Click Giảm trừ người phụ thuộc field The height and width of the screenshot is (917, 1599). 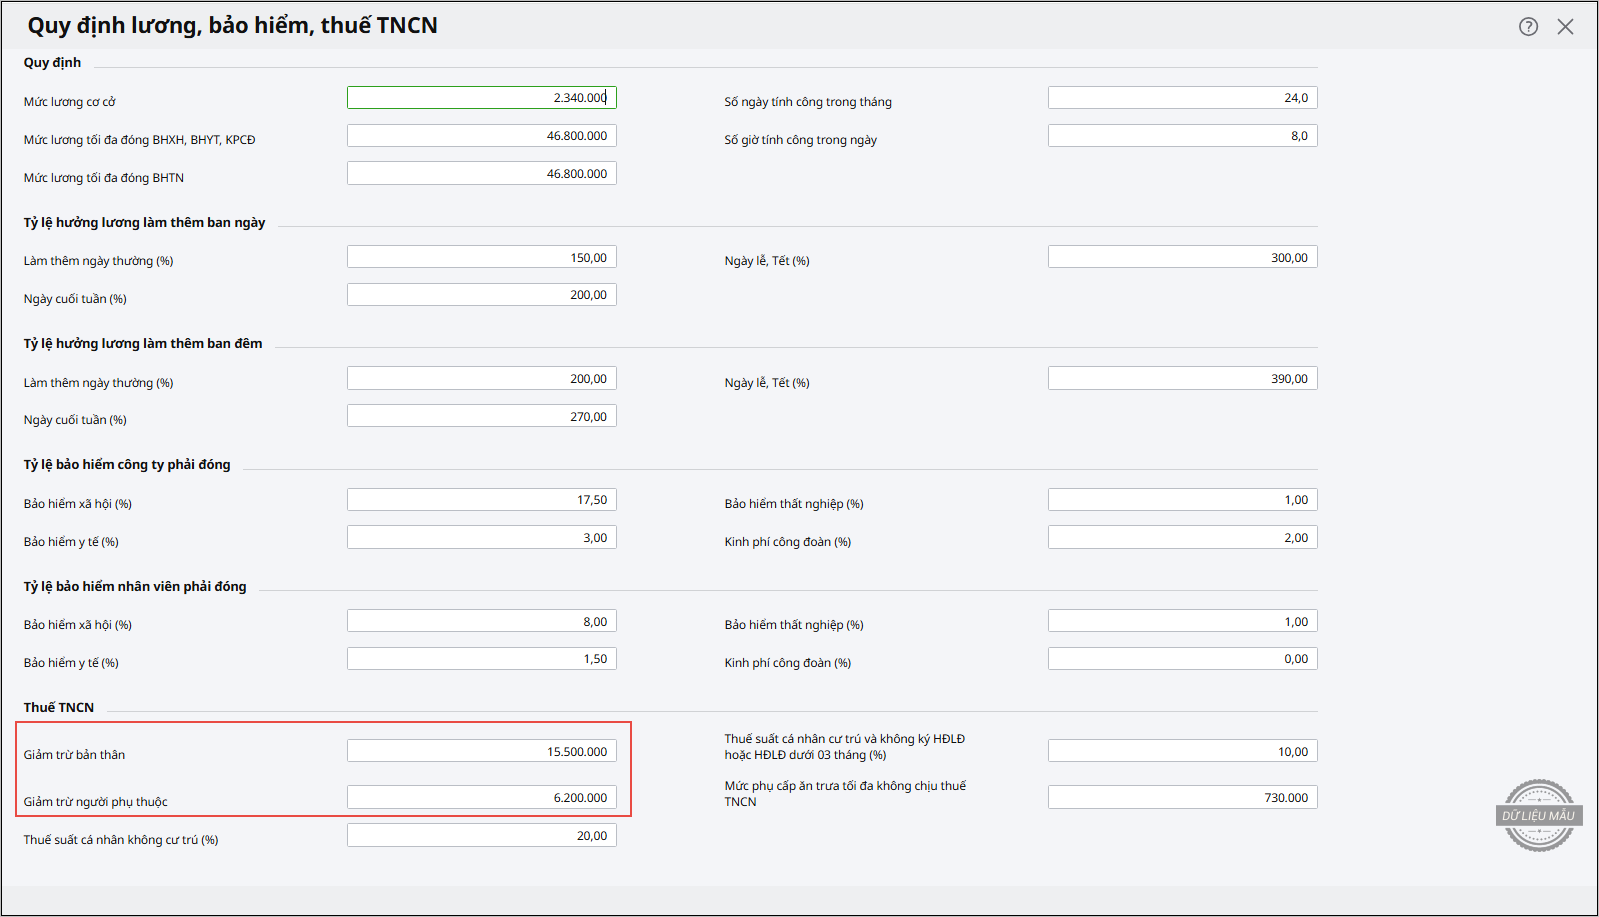481,798
